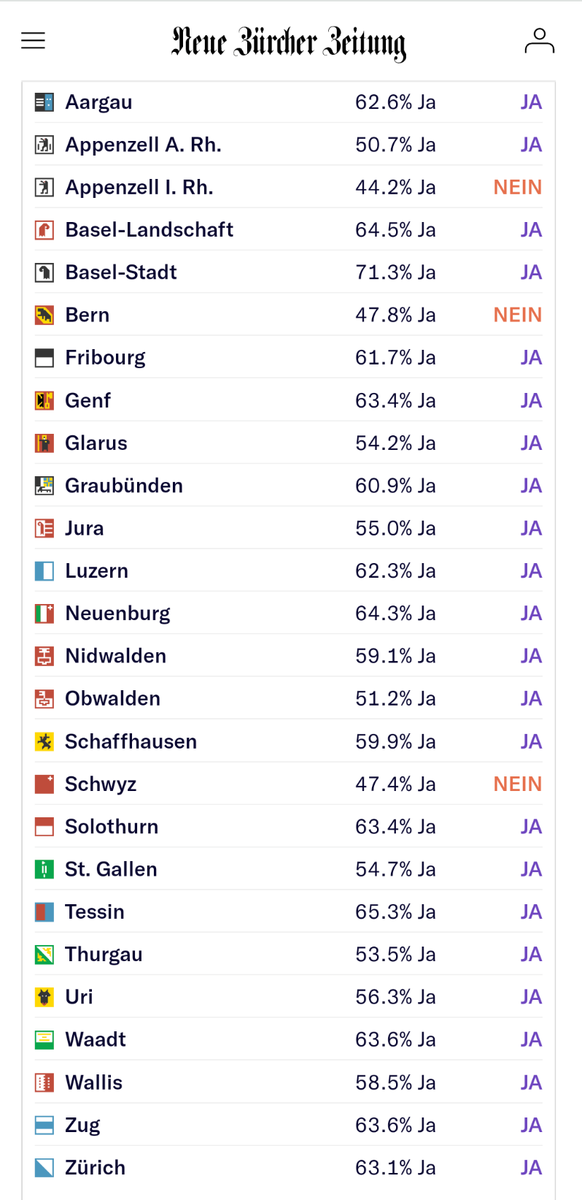Screen dimensions: 582x1200
Task: Click the Uri bull flag icon
Action: pos(44,997)
